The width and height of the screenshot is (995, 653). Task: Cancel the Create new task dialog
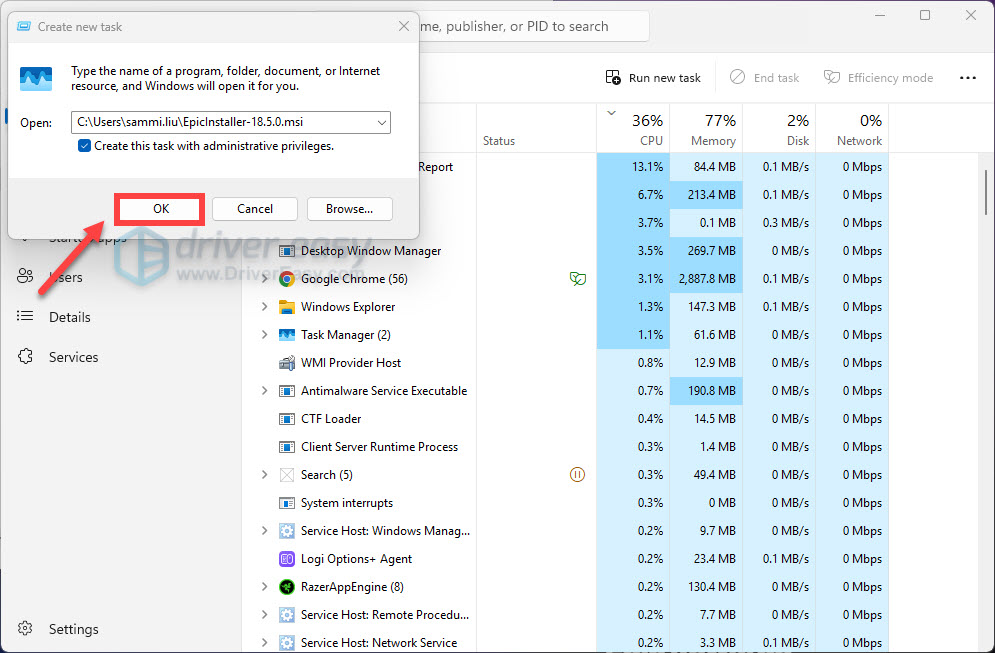[254, 209]
